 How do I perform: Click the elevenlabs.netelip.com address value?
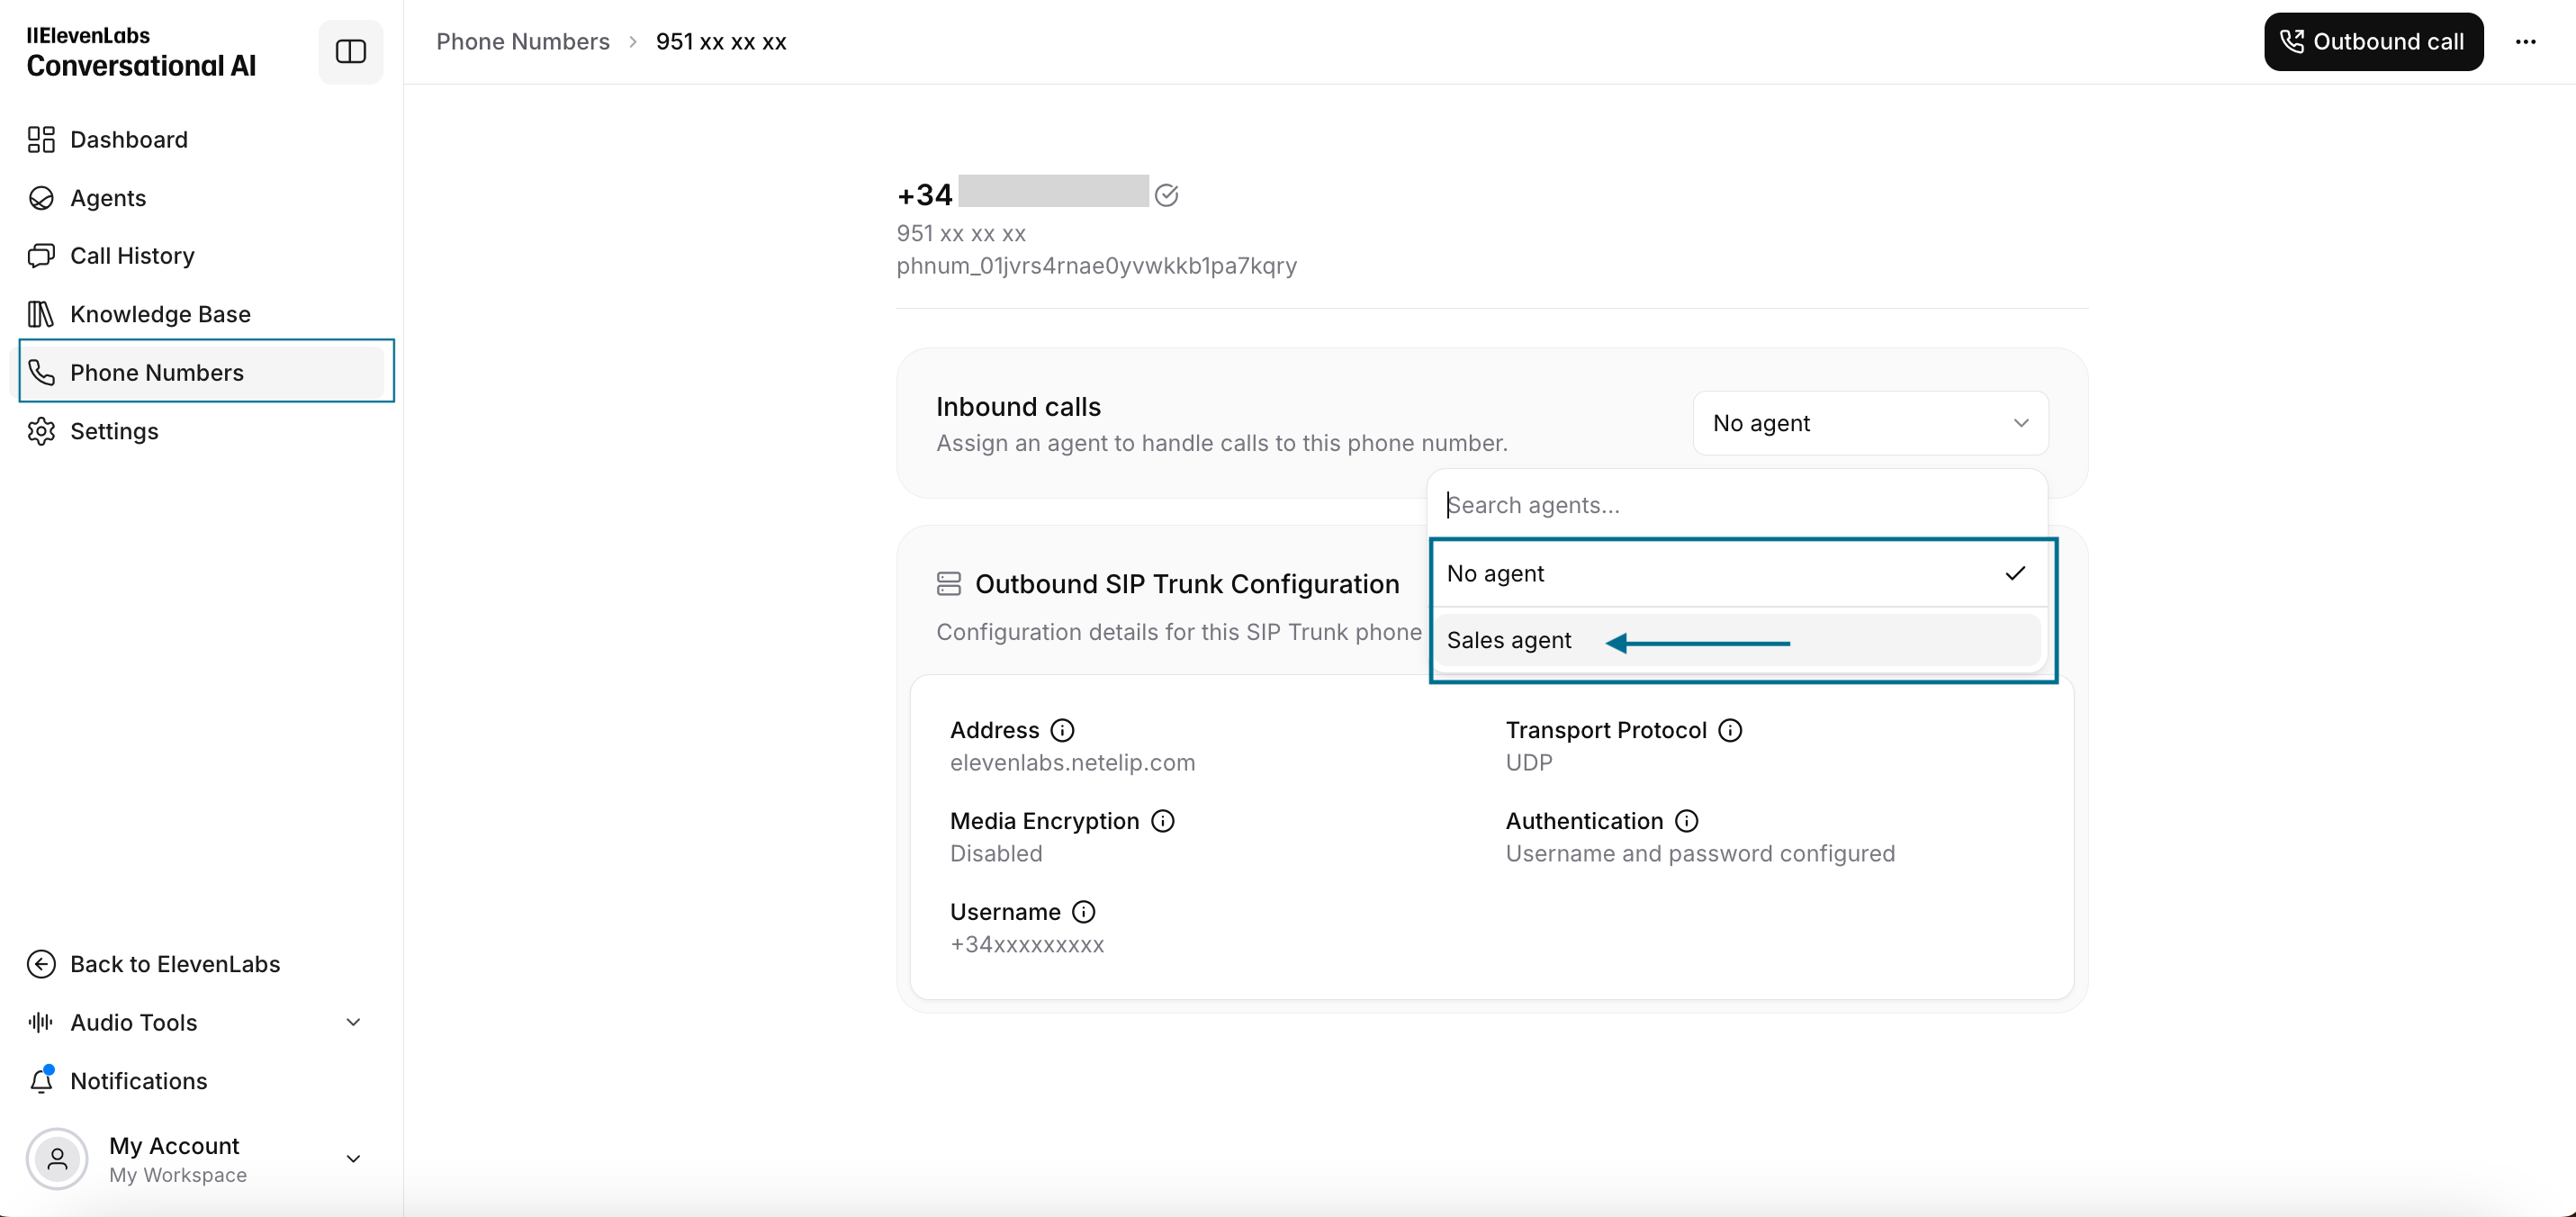pos(1072,763)
